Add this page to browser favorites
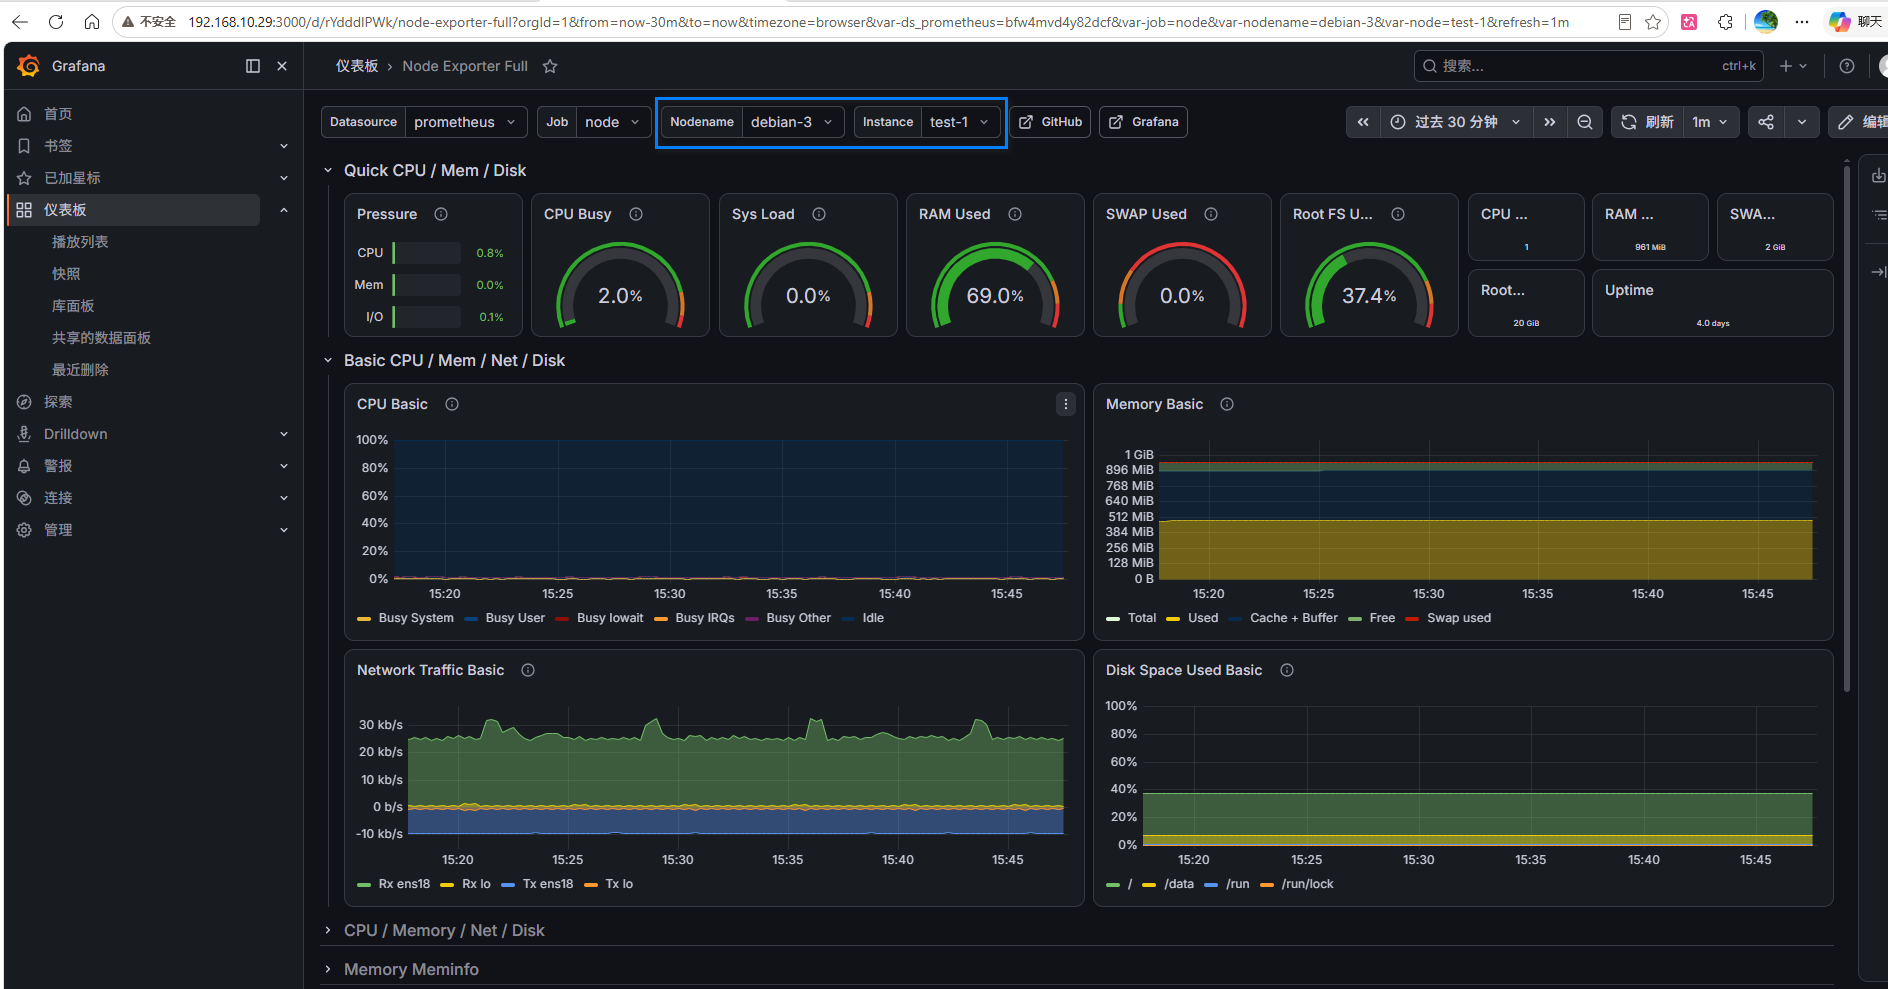The width and height of the screenshot is (1888, 989). click(x=1653, y=22)
